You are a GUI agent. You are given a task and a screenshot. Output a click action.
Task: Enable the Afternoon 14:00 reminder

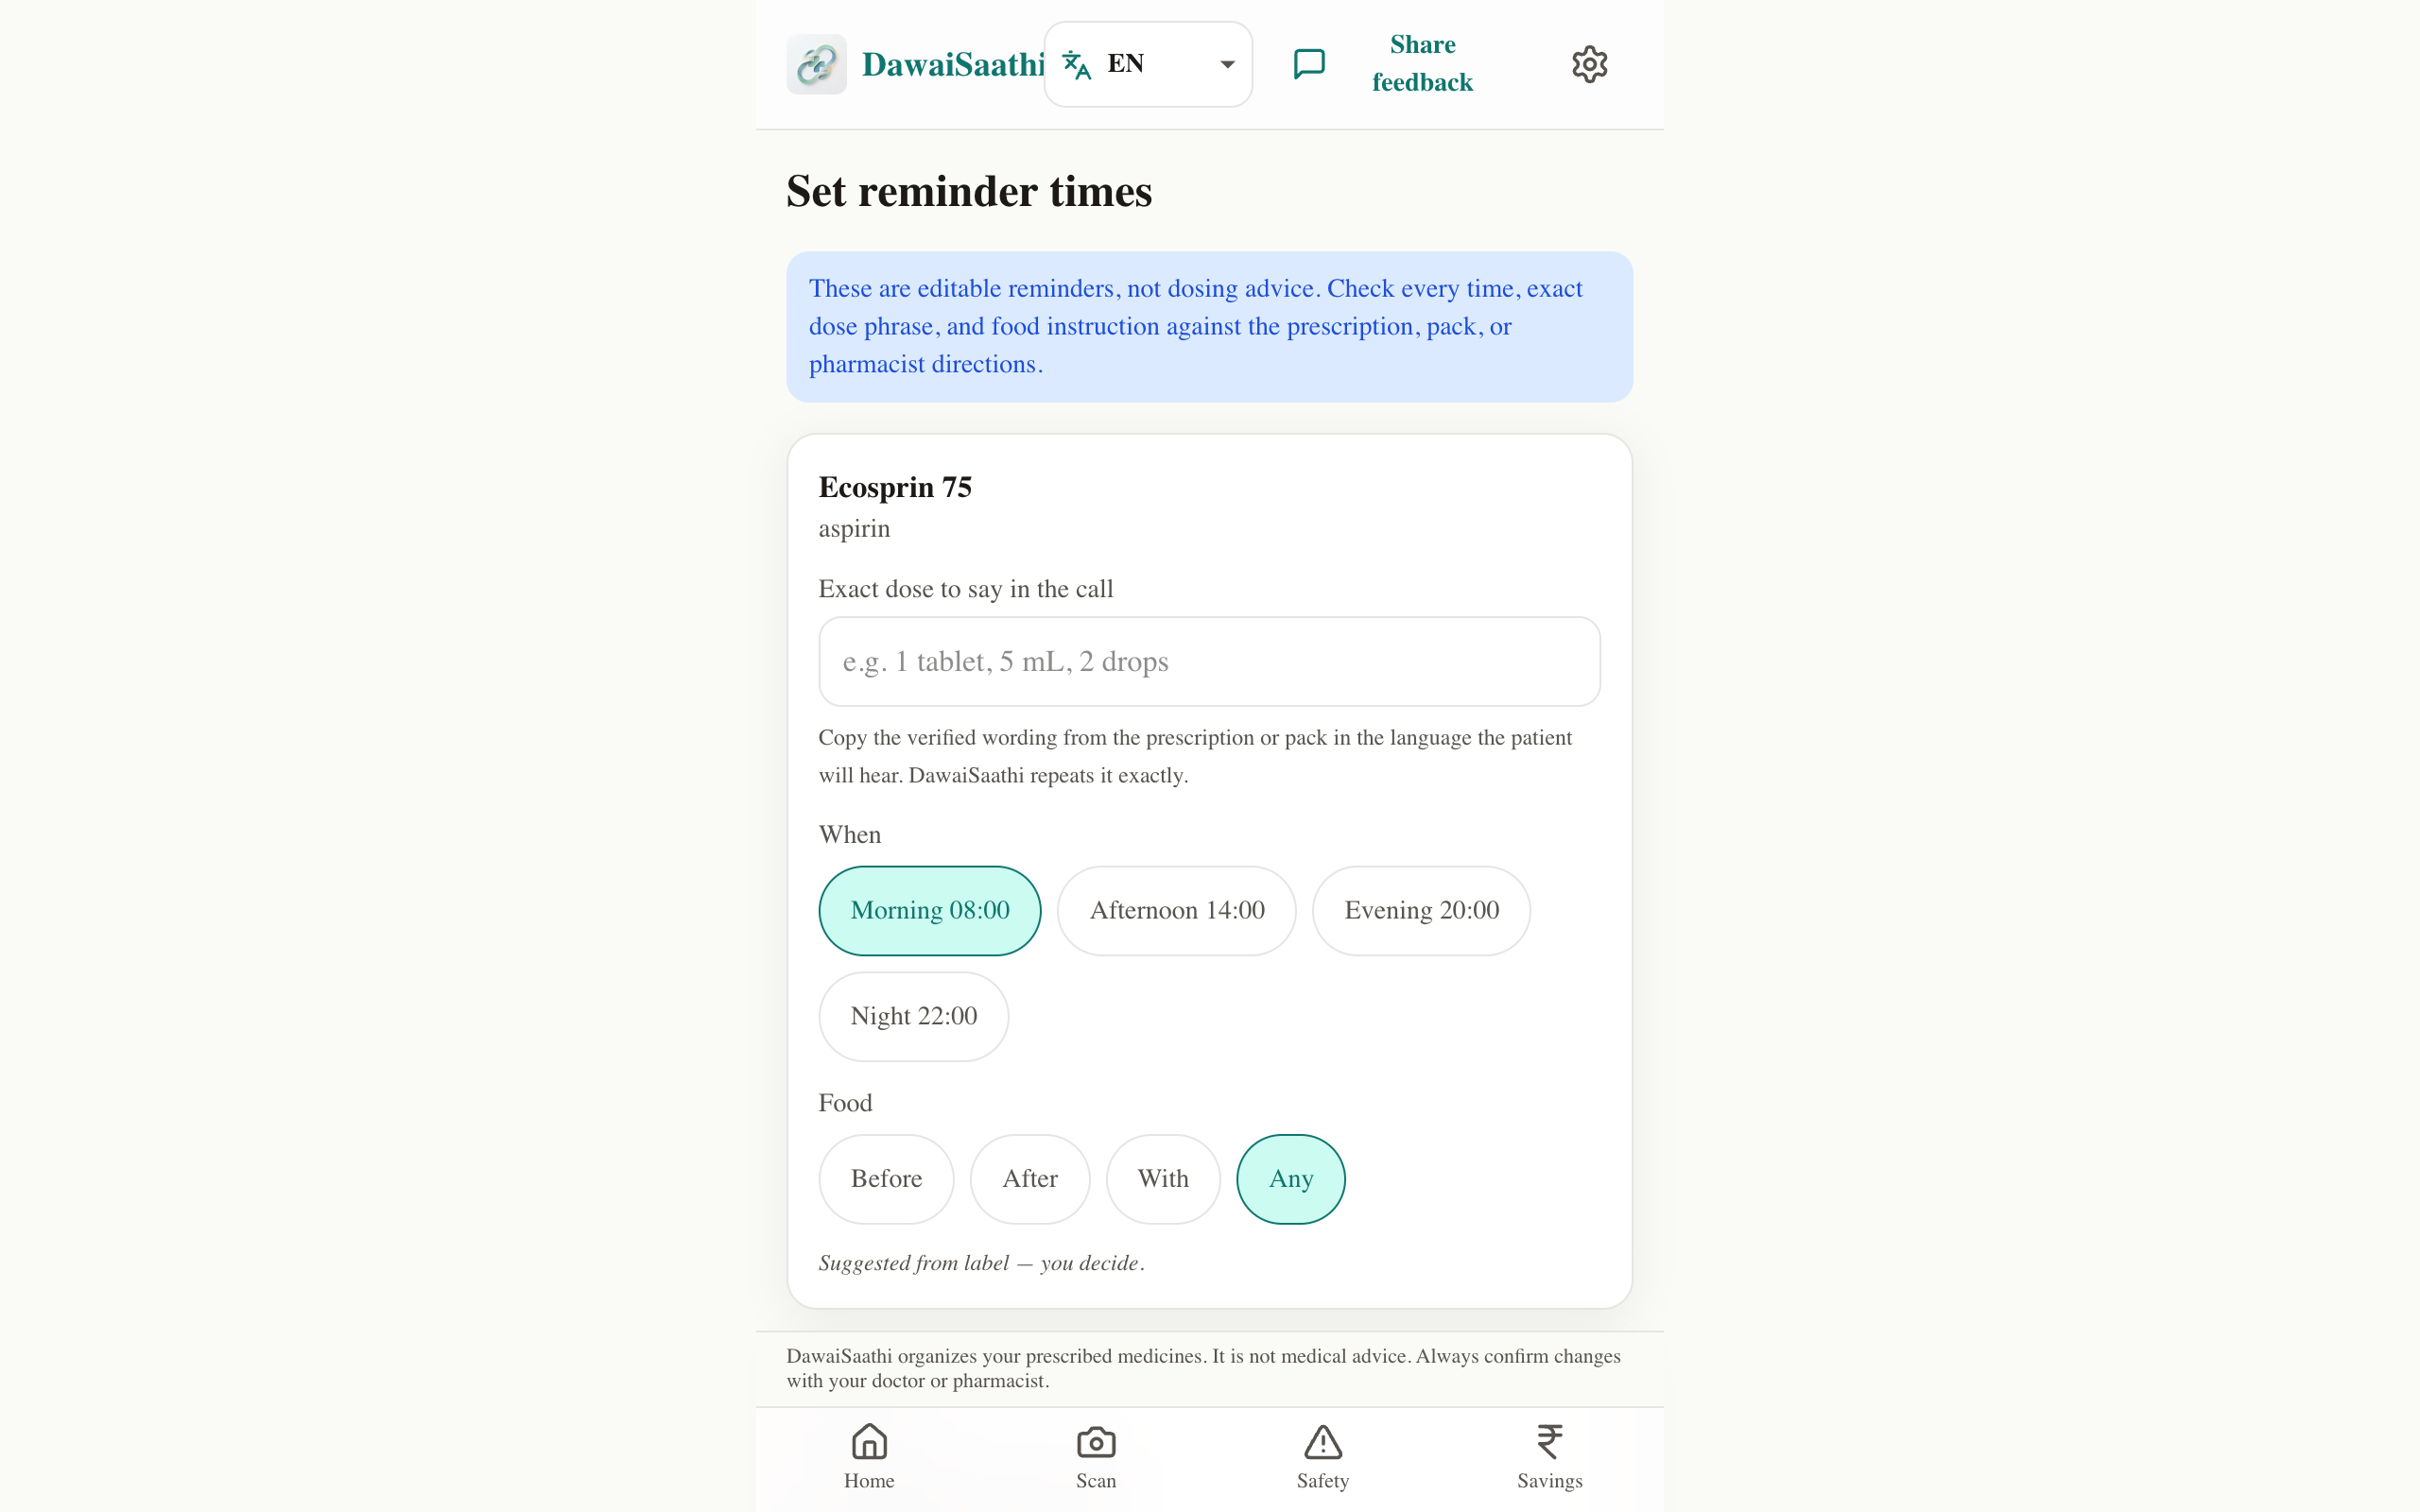pos(1176,910)
